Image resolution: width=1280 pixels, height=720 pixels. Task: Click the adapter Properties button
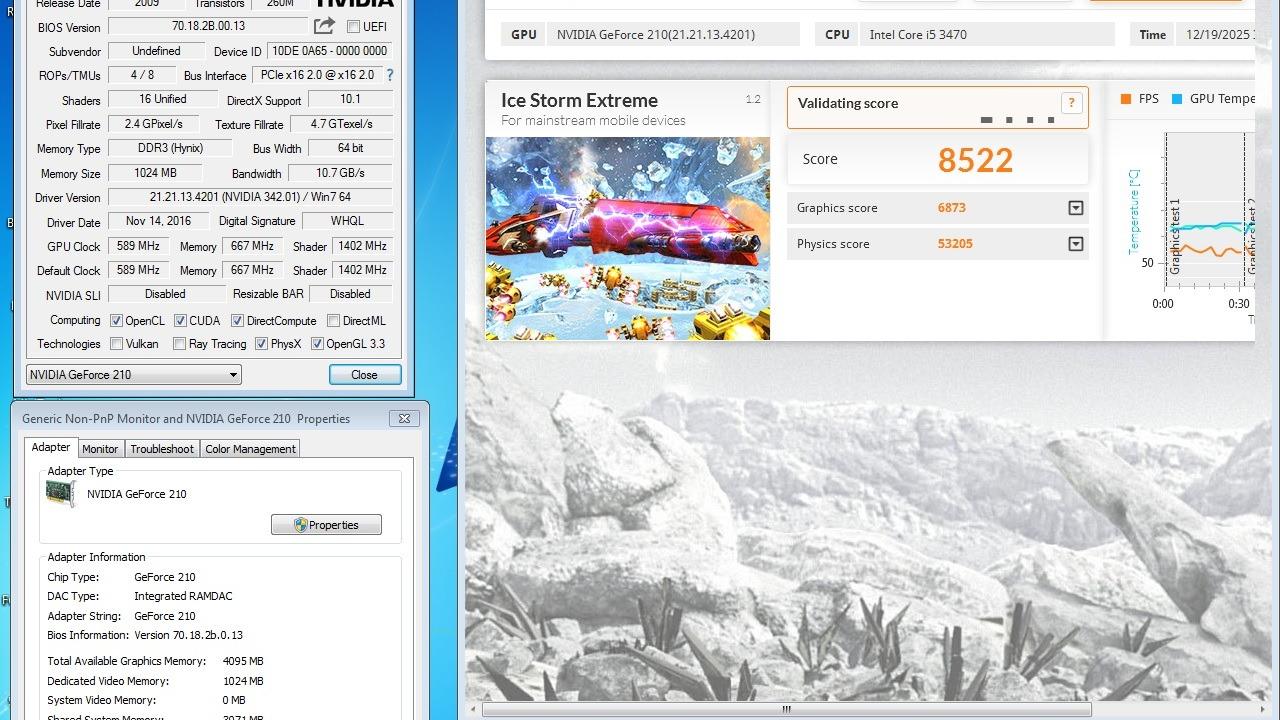pyautogui.click(x=326, y=525)
